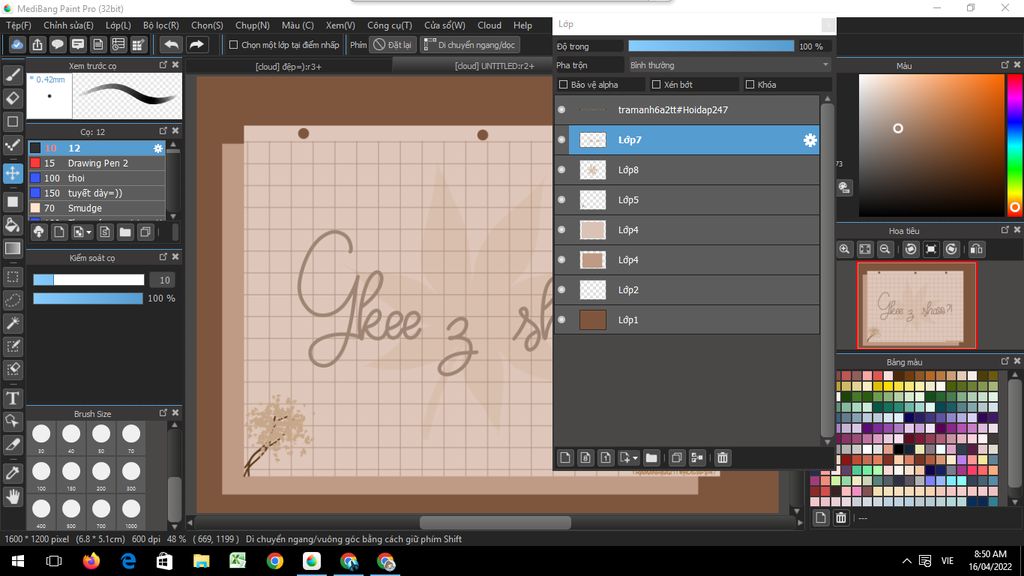
Task: Click the Undo arrow in the toolbar
Action: [171, 44]
